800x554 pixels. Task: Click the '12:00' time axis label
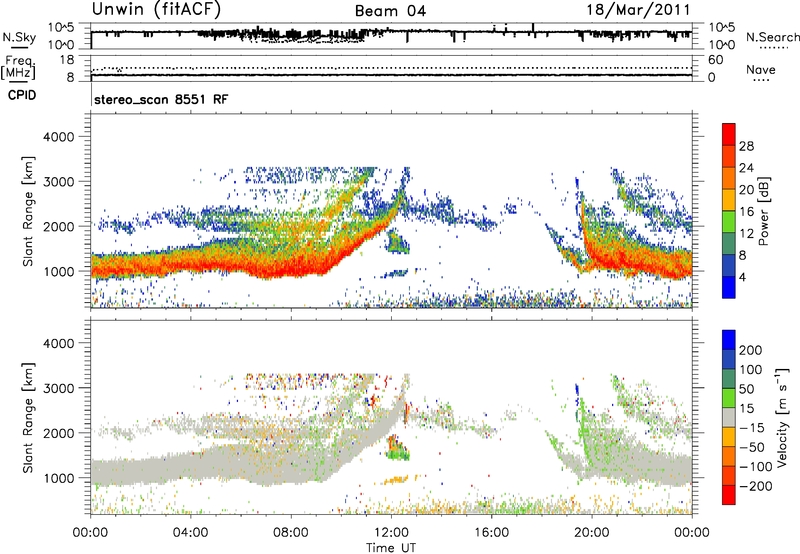tap(391, 533)
